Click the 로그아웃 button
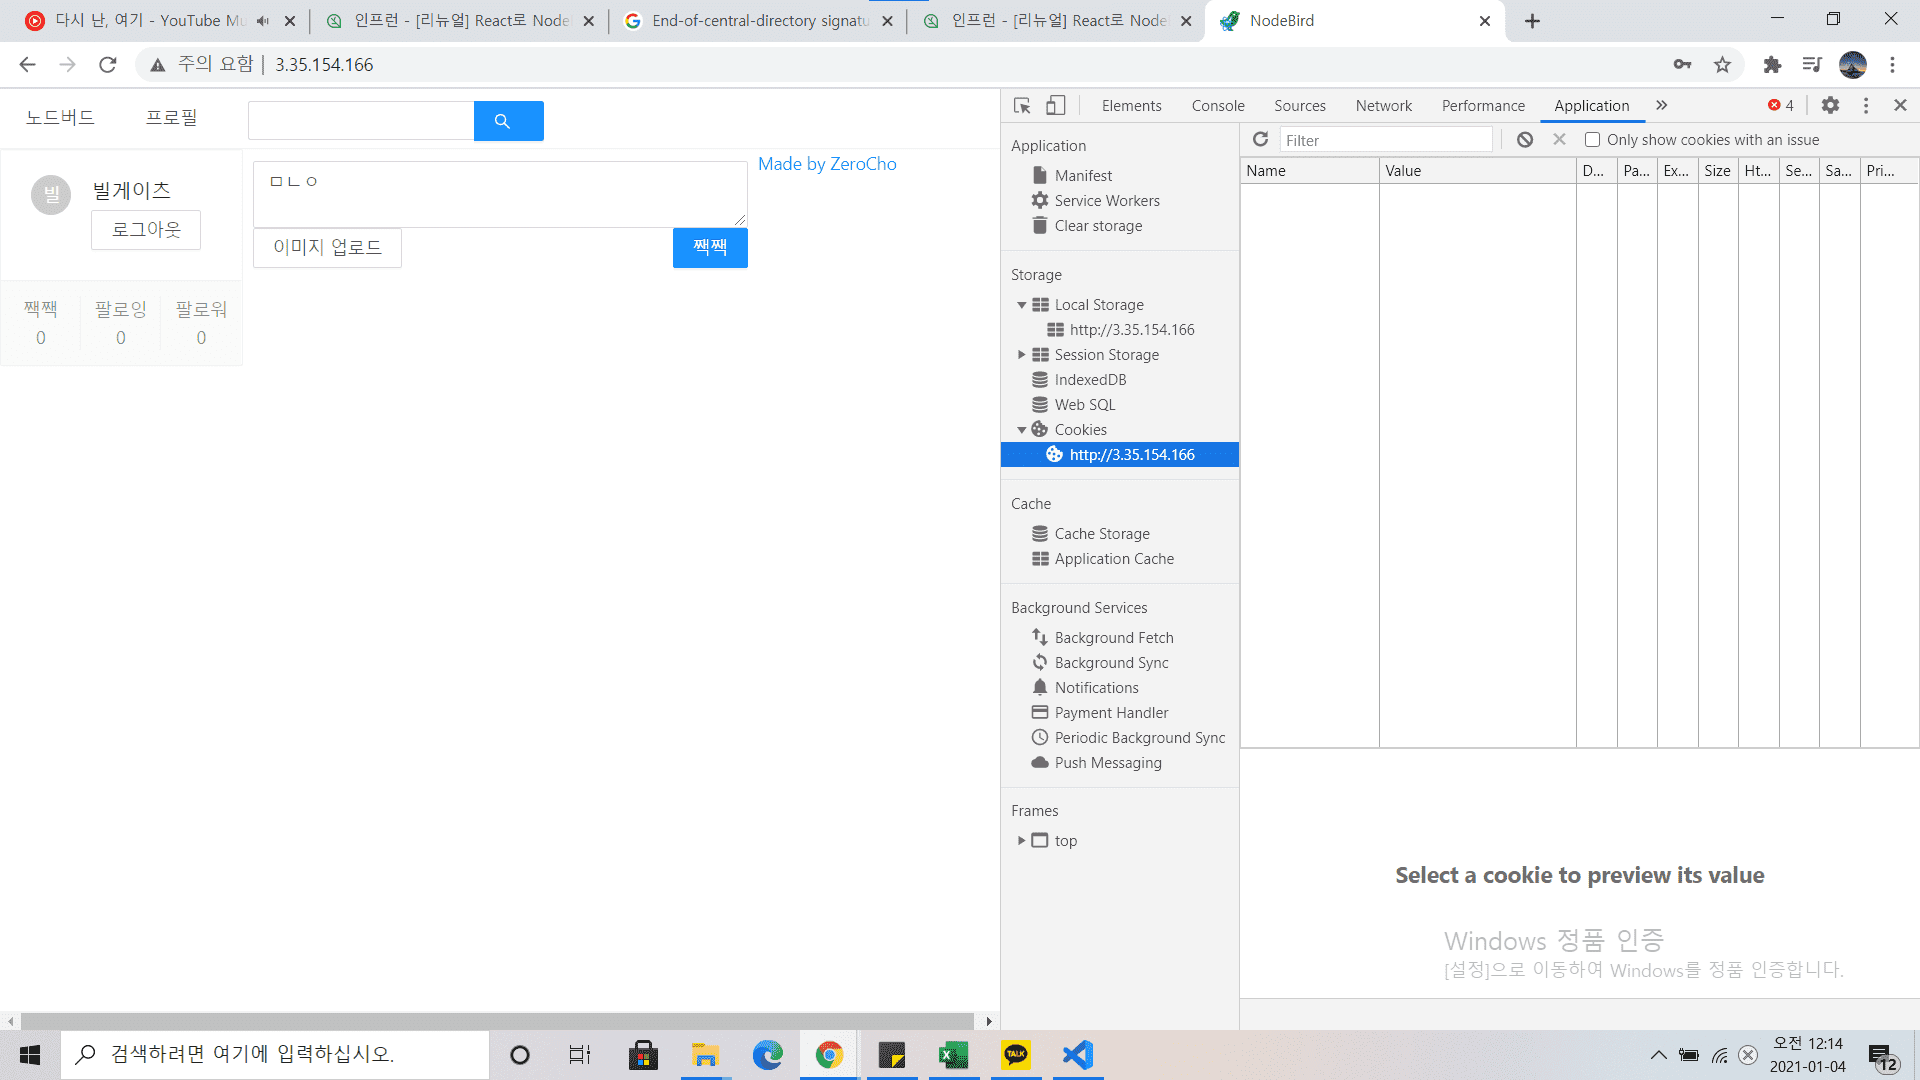 pyautogui.click(x=146, y=230)
